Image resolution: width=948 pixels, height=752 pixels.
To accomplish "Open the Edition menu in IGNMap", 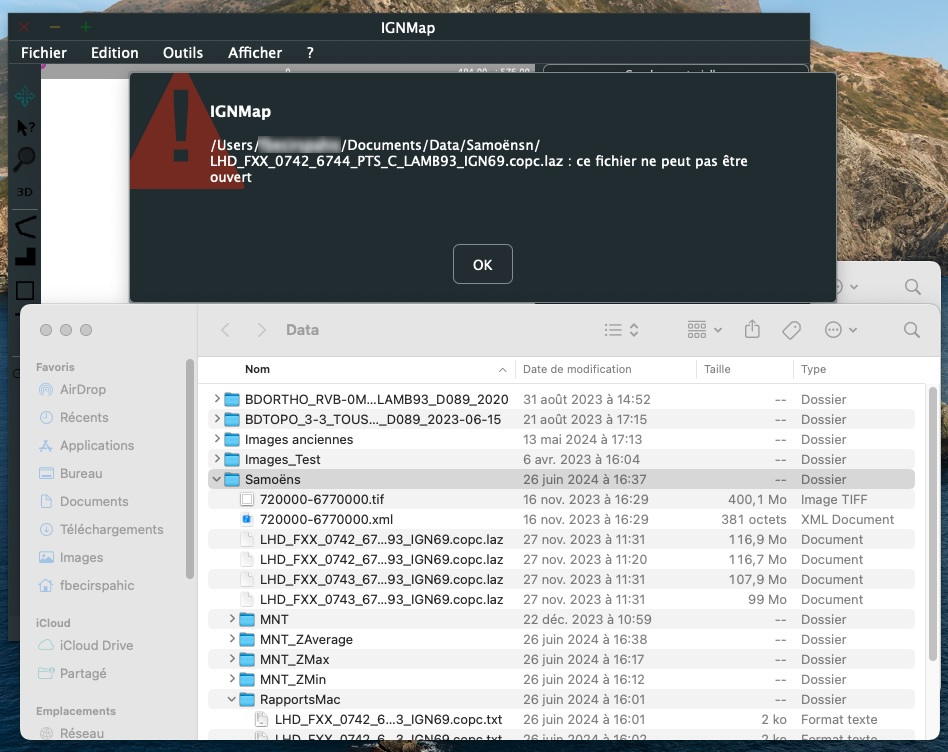I will 115,53.
